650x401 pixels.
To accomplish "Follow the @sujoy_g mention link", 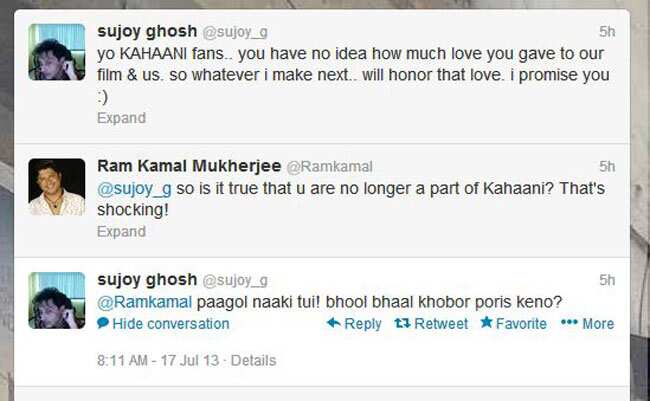I will (134, 189).
